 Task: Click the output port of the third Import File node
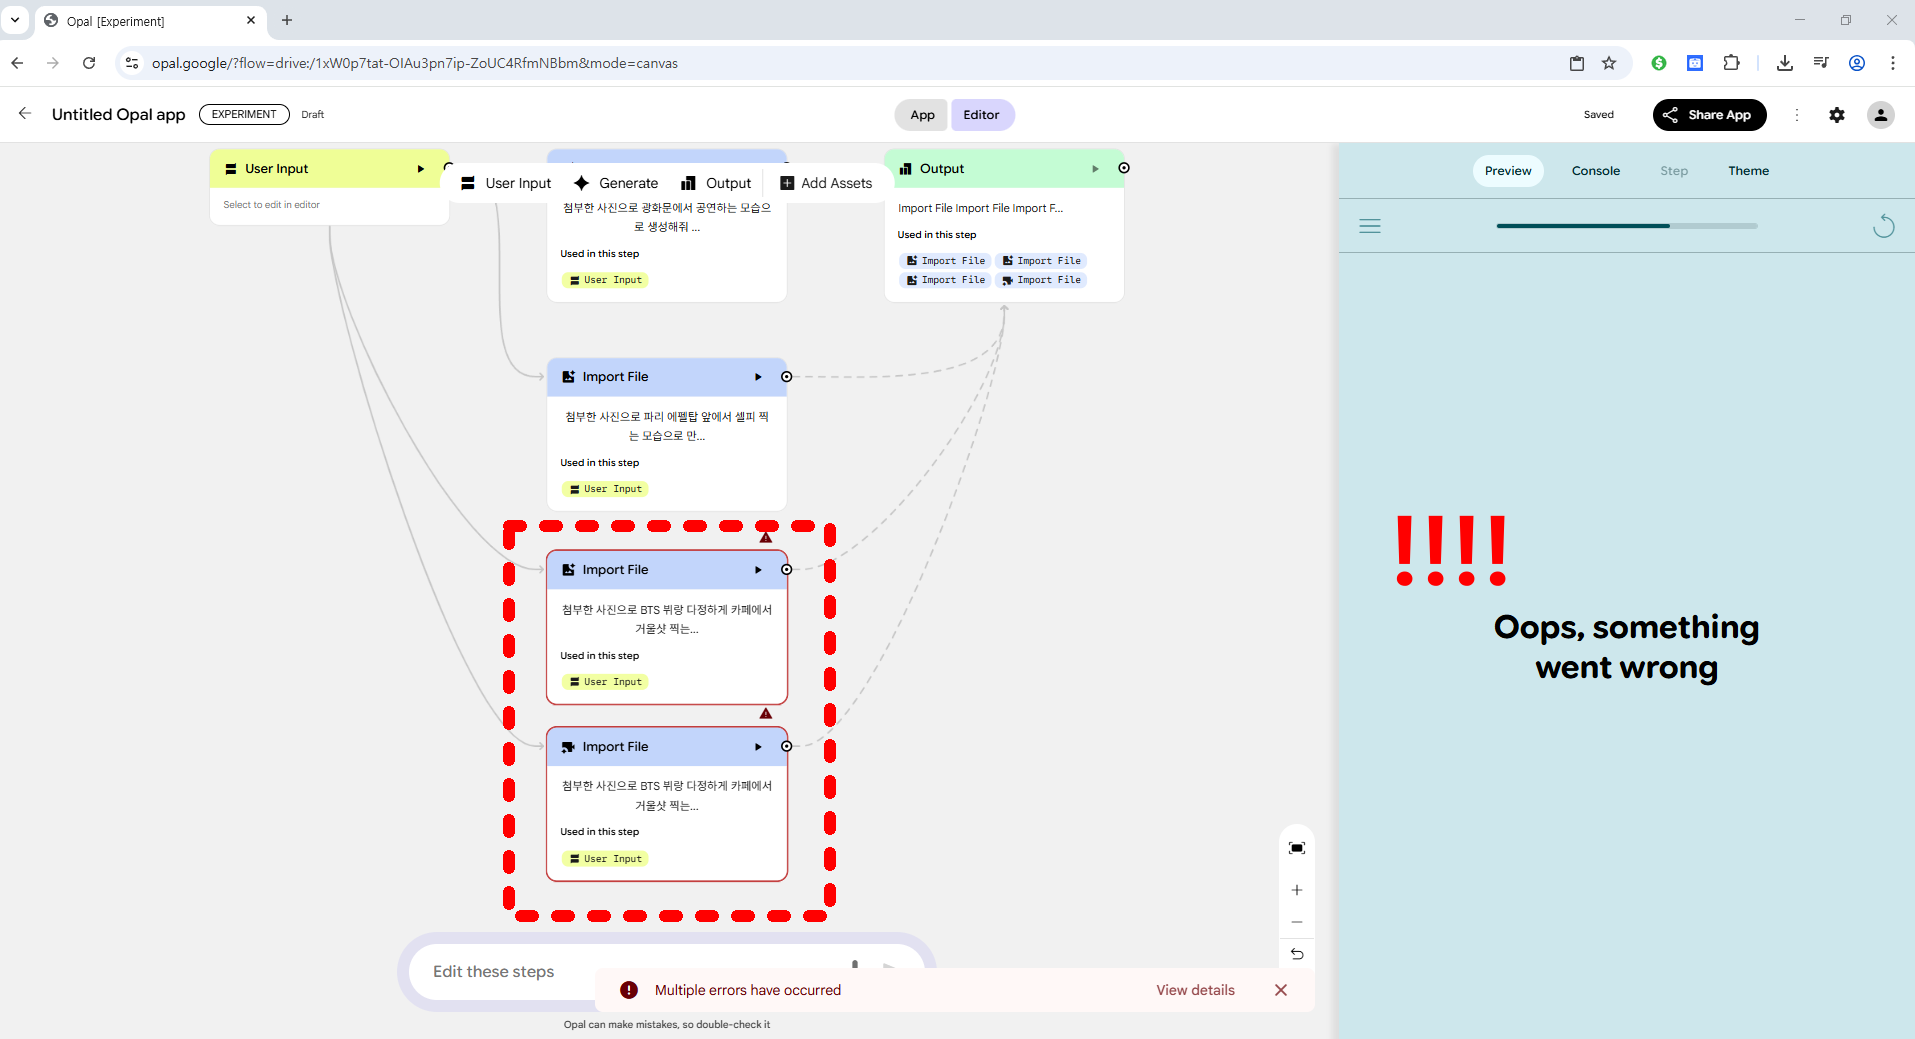tap(787, 570)
